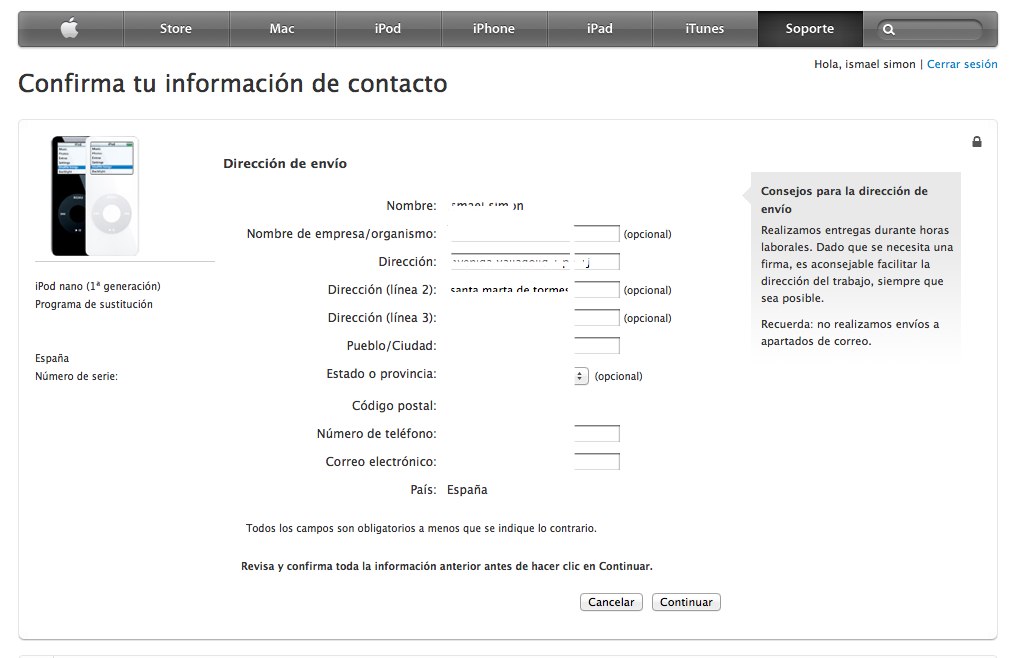This screenshot has width=1023, height=658.
Task: Click the 'Confirma tu información de contacto' heading
Action: 233,83
